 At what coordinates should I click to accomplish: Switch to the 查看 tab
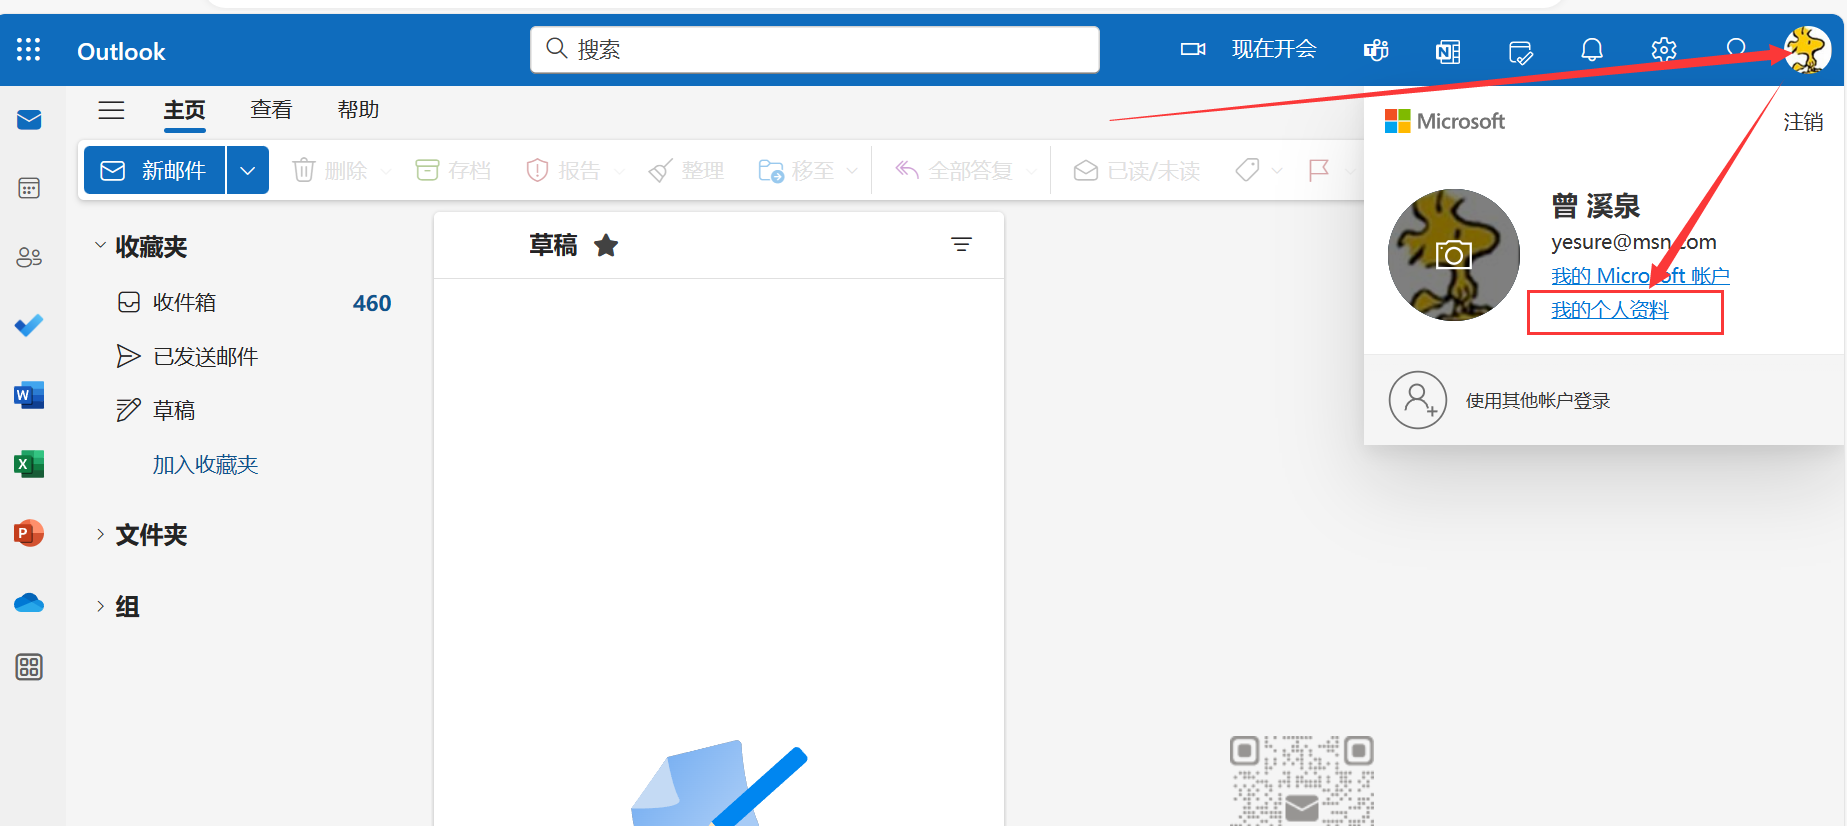point(271,110)
